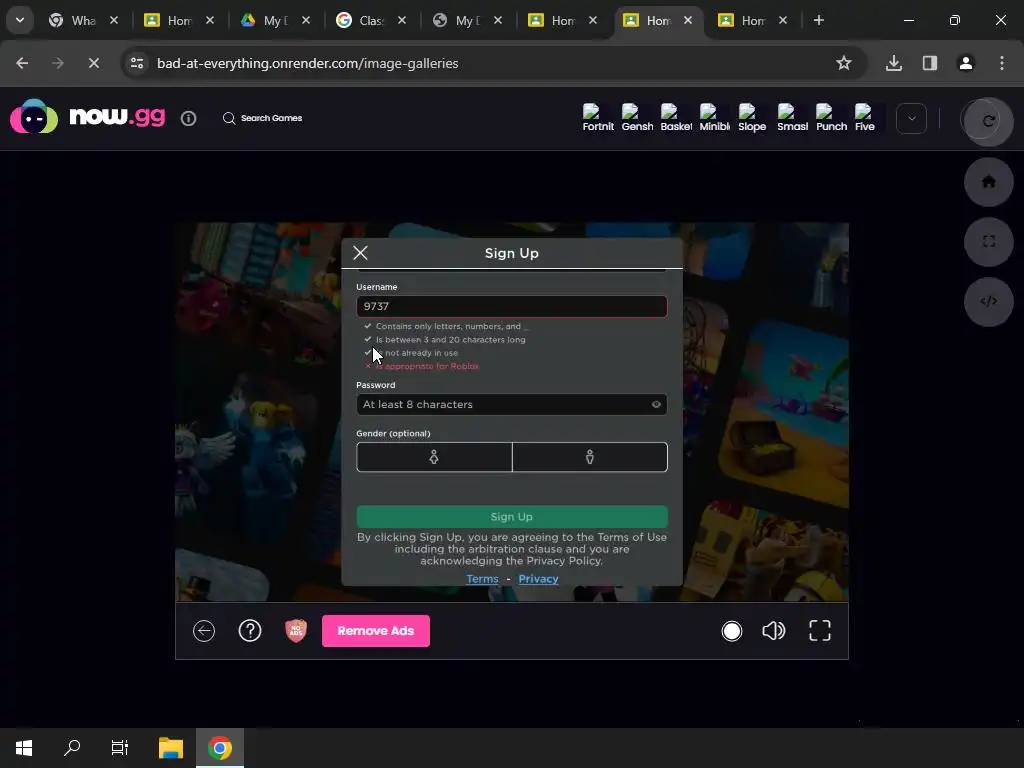Viewport: 1024px width, 768px height.
Task: Switch to the My Drive tab with Drive icon
Action: pos(274,20)
